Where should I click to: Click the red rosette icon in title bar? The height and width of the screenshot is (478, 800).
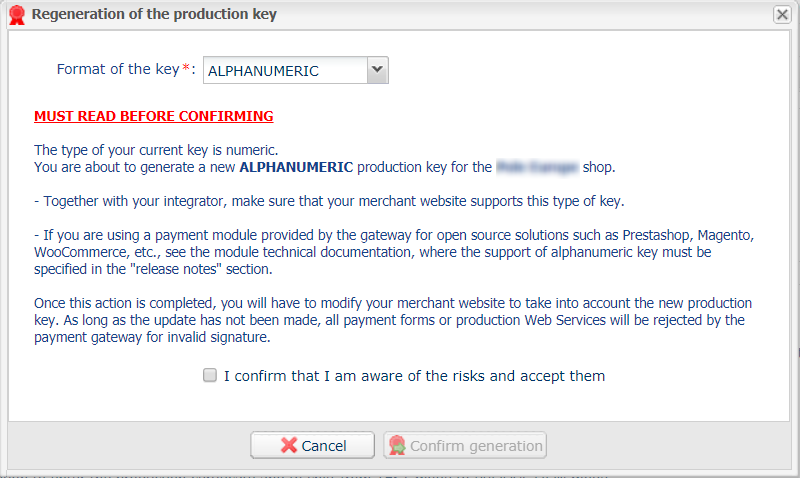17,14
